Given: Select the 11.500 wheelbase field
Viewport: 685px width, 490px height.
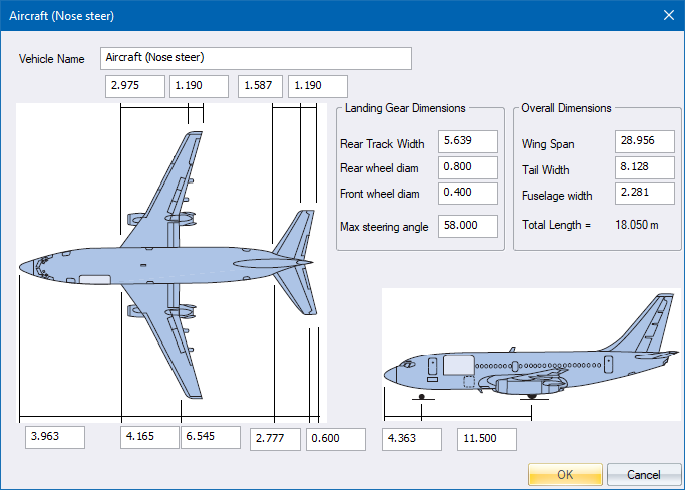Looking at the screenshot, I should [486, 439].
